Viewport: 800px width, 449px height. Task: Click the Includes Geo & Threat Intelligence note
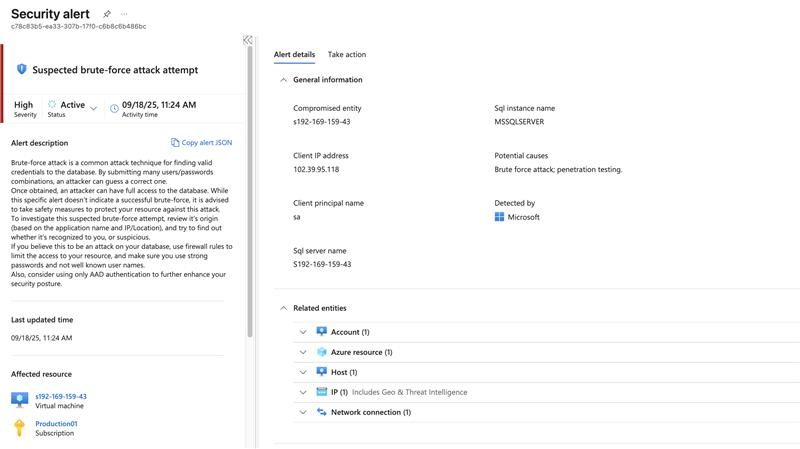pyautogui.click(x=410, y=392)
